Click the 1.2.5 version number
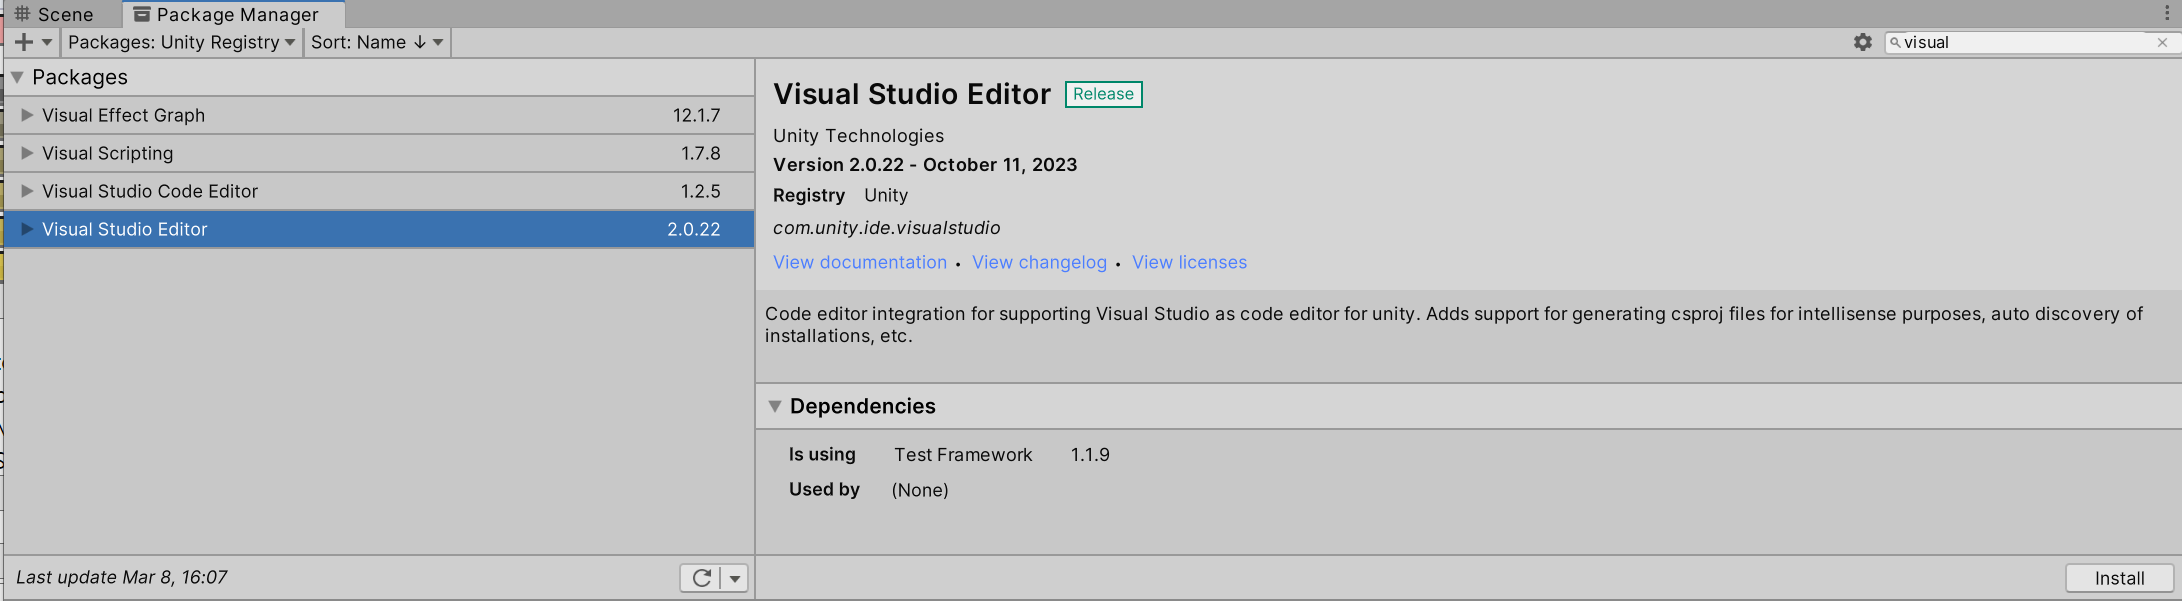This screenshot has height=601, width=2182. 701,191
